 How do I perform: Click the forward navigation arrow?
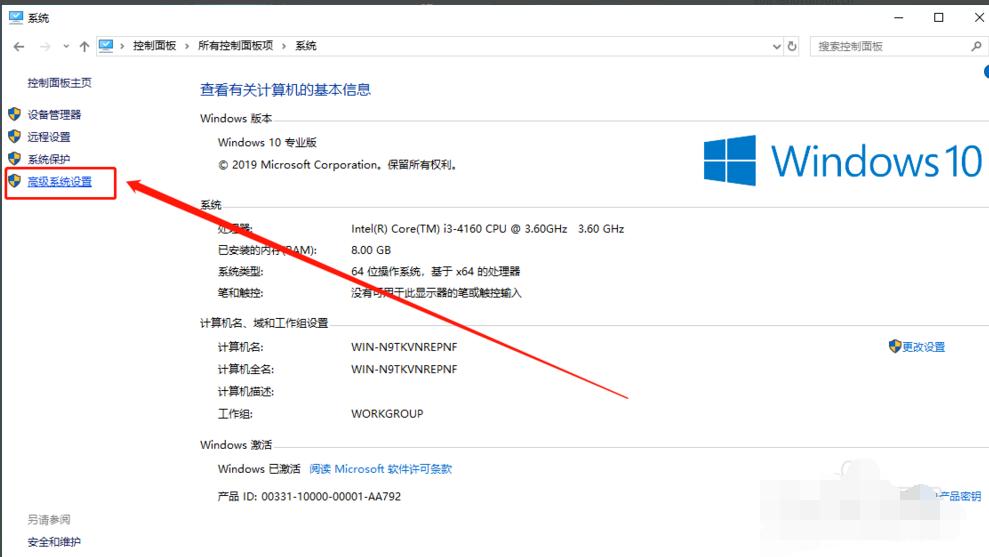click(x=44, y=46)
